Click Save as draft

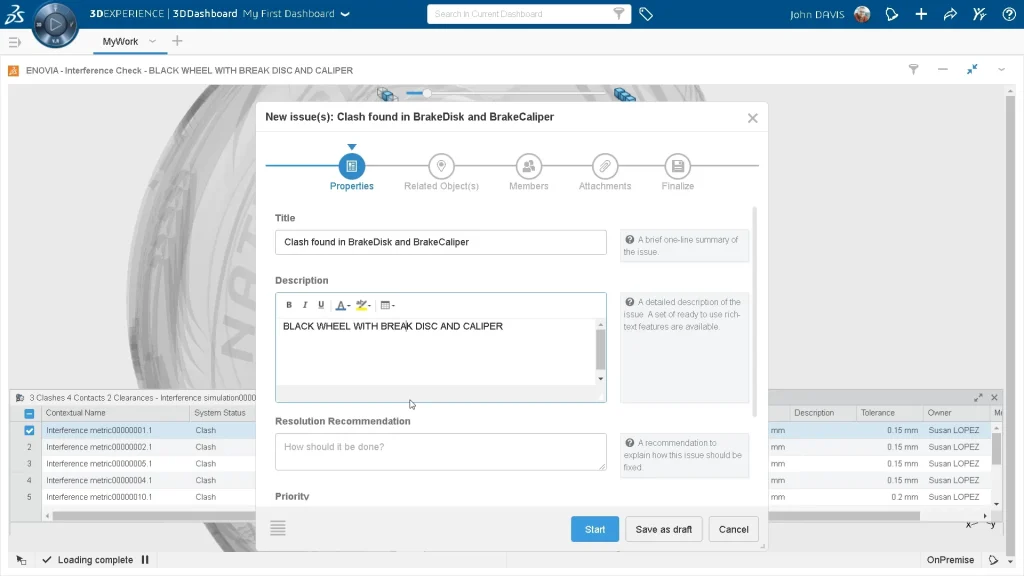point(664,529)
